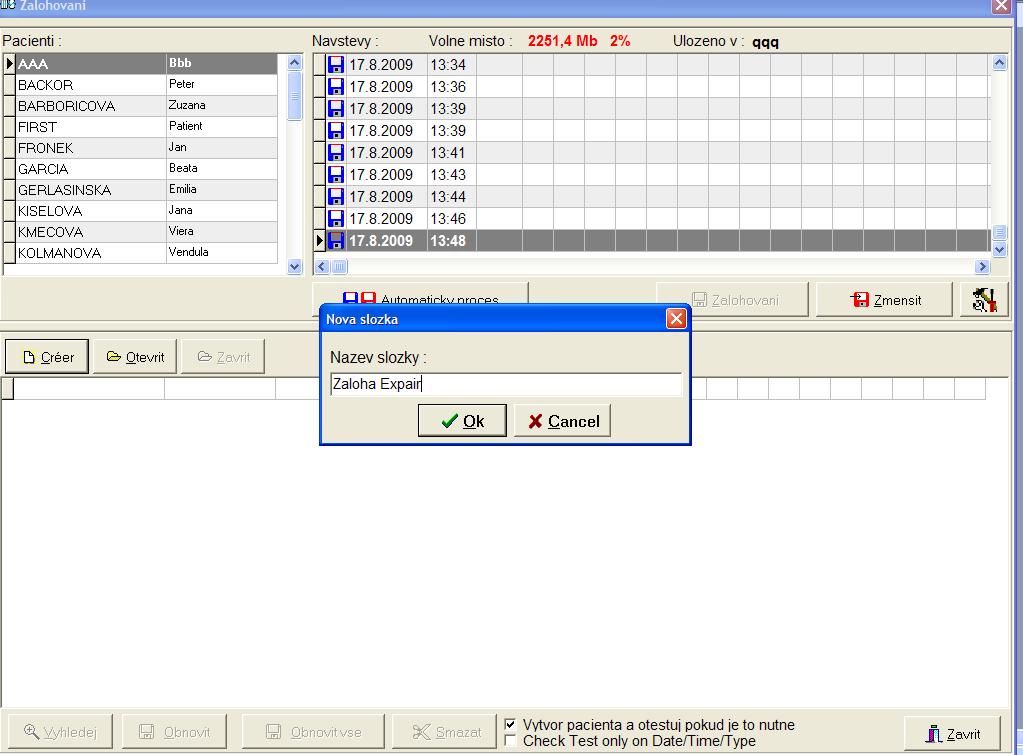Screen dimensions: 1023x755
Task: Click the Zmensit button
Action: 884,300
